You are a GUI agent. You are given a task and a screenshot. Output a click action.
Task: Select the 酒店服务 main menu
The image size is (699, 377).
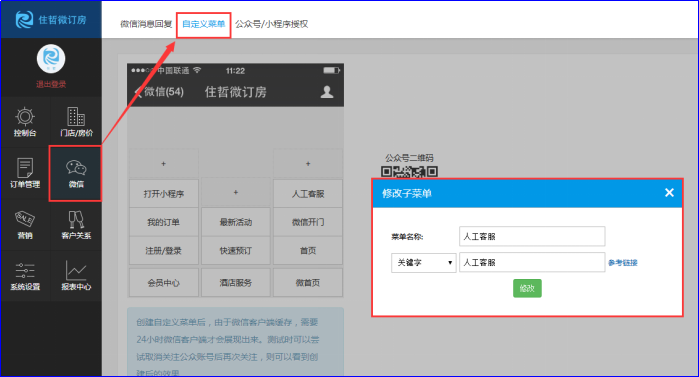click(236, 283)
